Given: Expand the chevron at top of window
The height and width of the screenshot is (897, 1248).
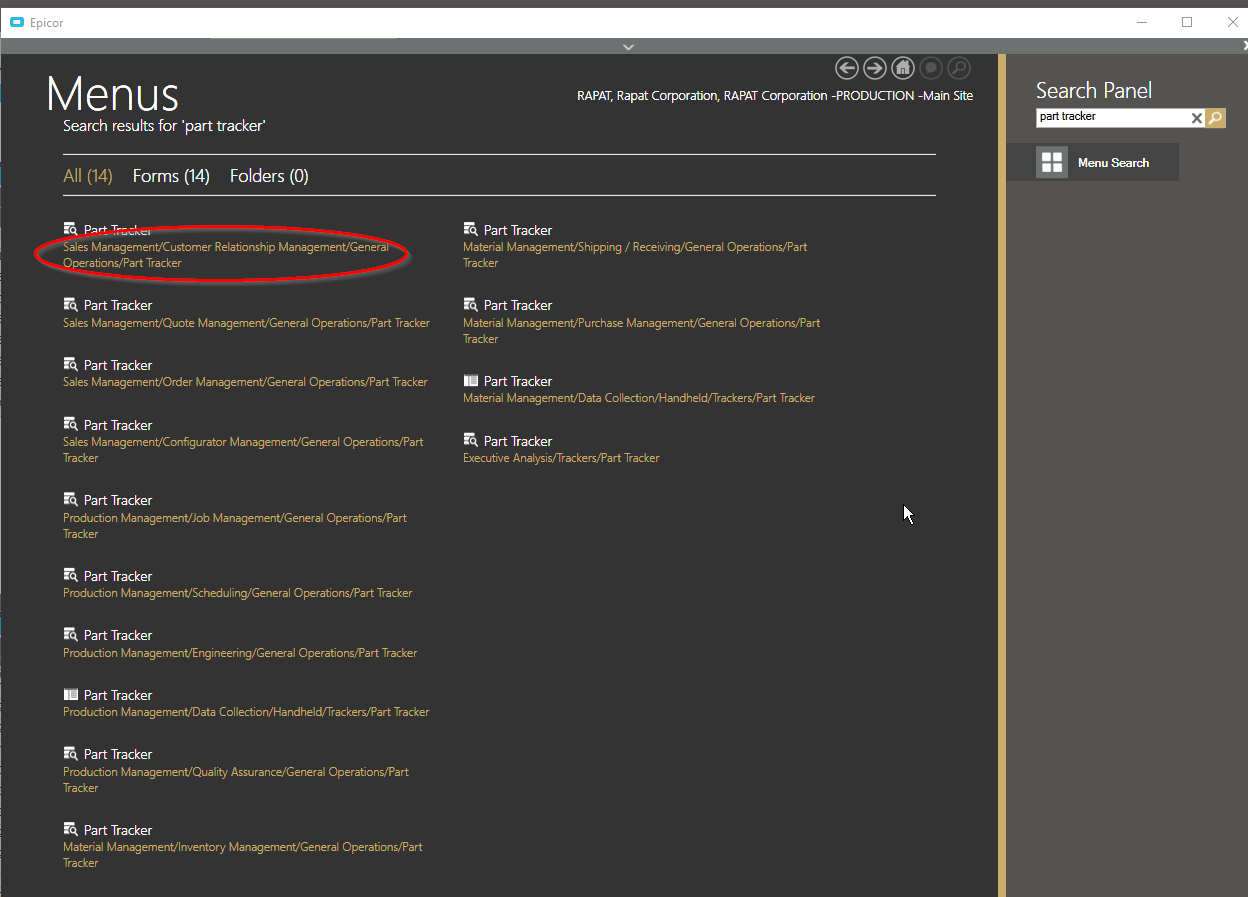Looking at the screenshot, I should tap(628, 47).
